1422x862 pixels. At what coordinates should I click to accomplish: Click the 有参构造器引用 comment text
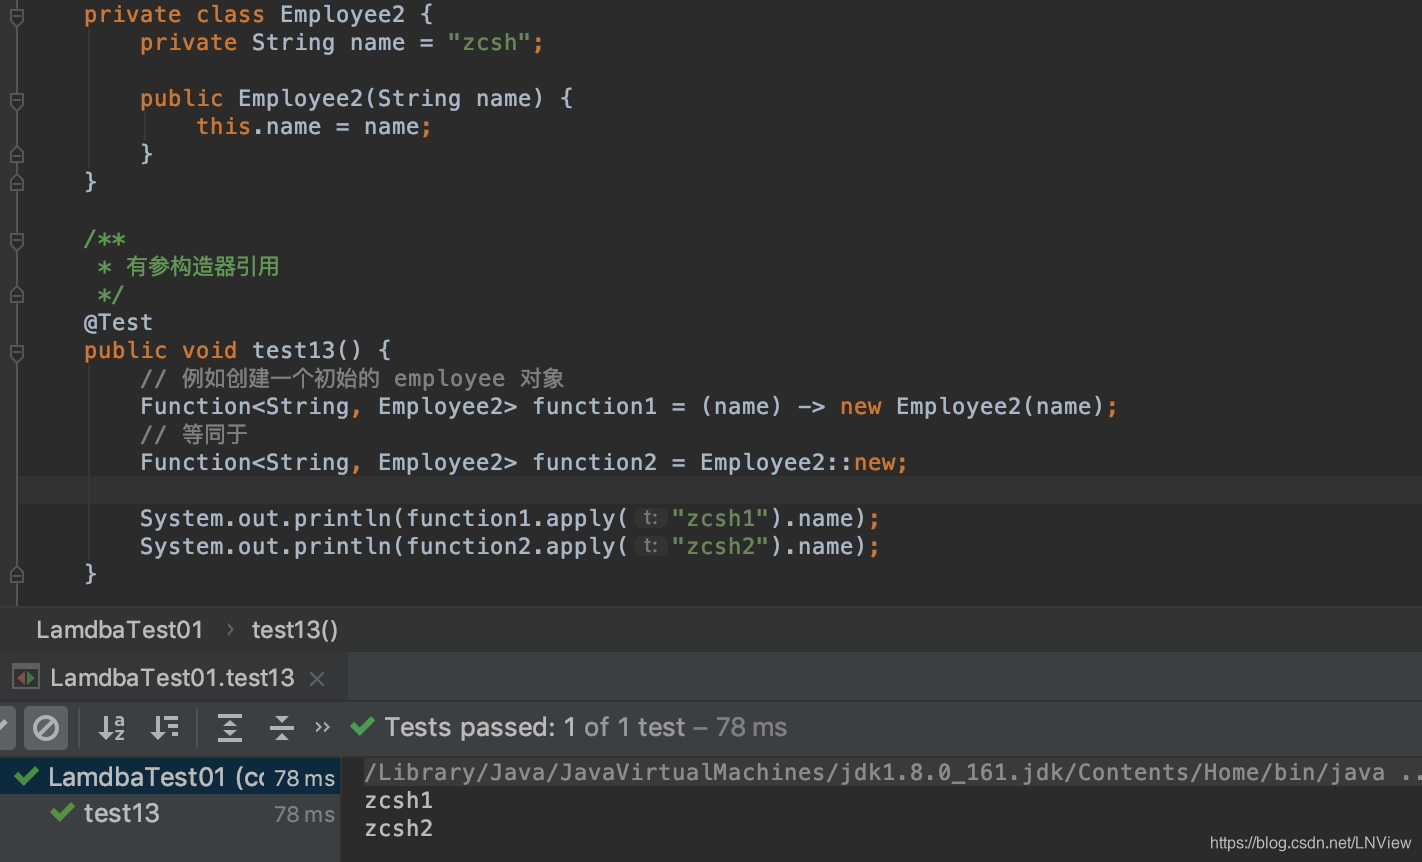tap(202, 266)
